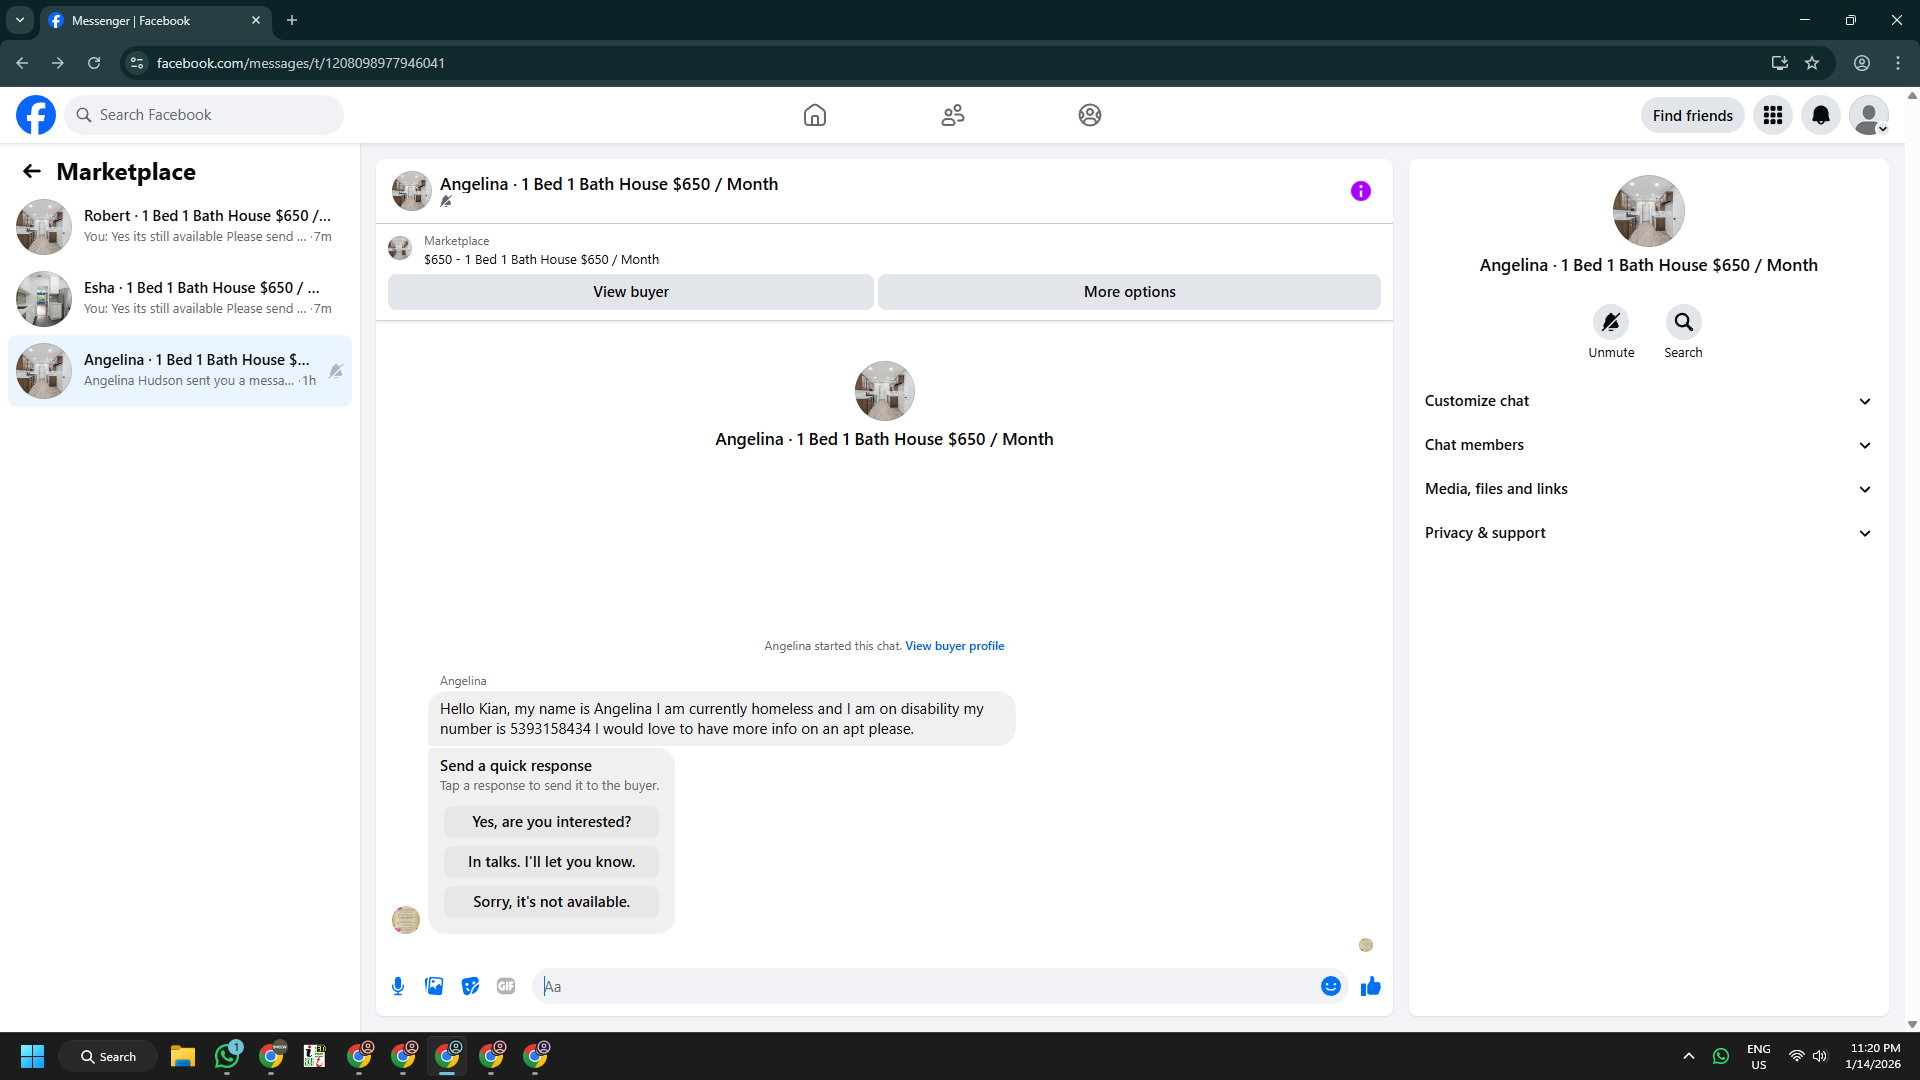Open the GIF picker icon
Viewport: 1920px width, 1080px height.
(506, 986)
